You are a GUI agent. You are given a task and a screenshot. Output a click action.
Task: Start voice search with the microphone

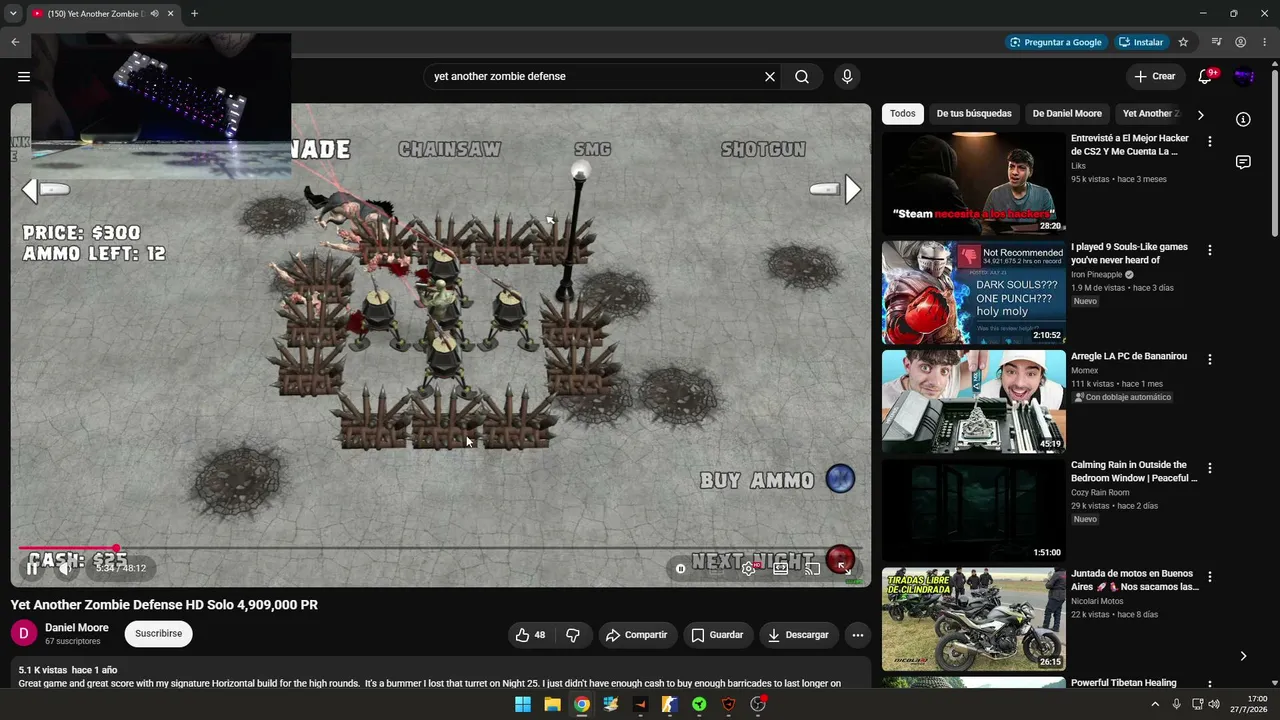[847, 76]
